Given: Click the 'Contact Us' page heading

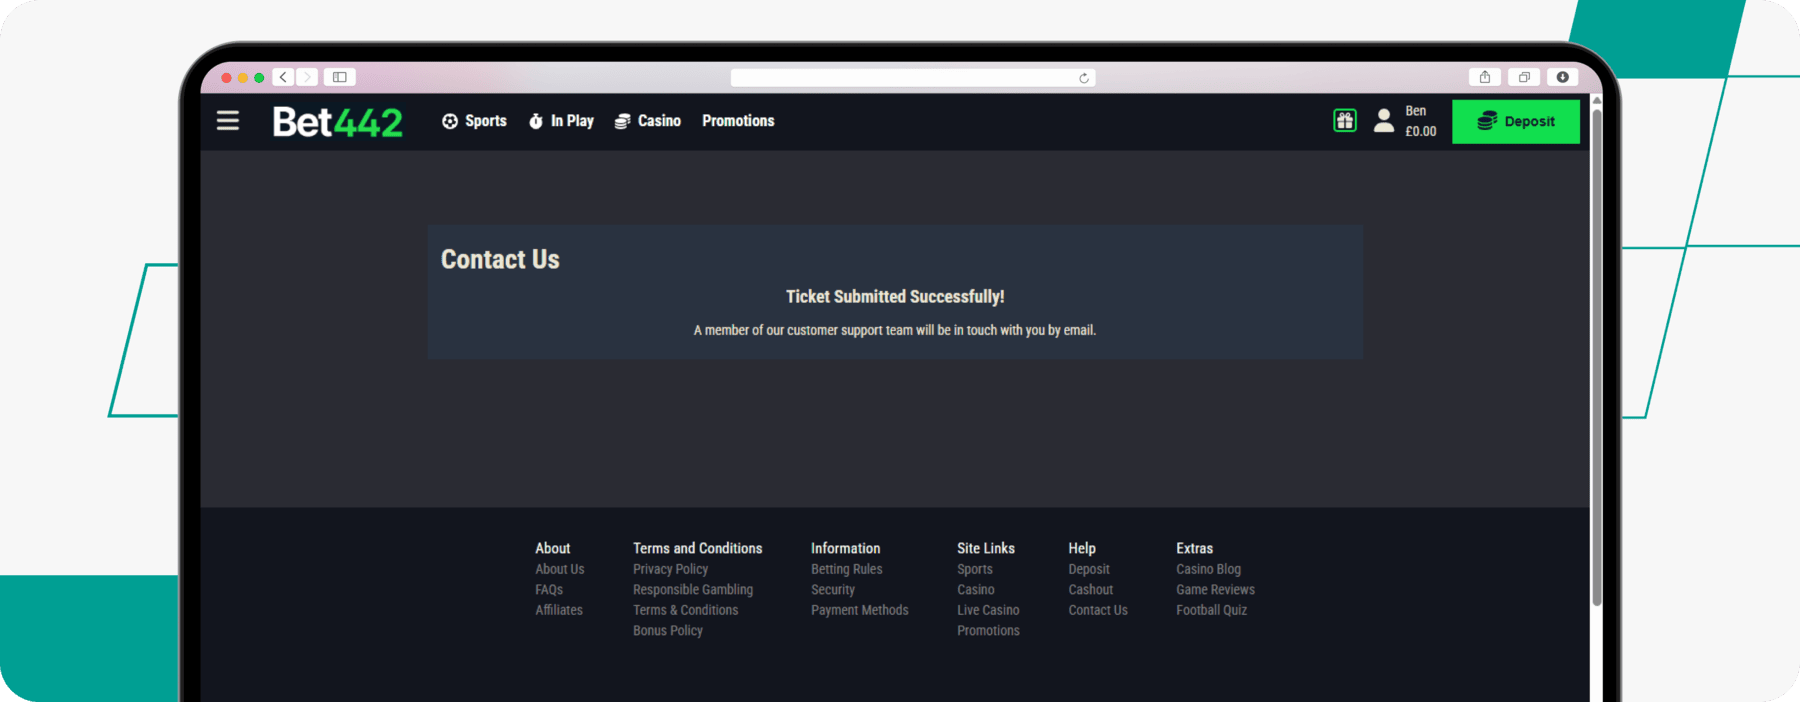Looking at the screenshot, I should tap(500, 260).
